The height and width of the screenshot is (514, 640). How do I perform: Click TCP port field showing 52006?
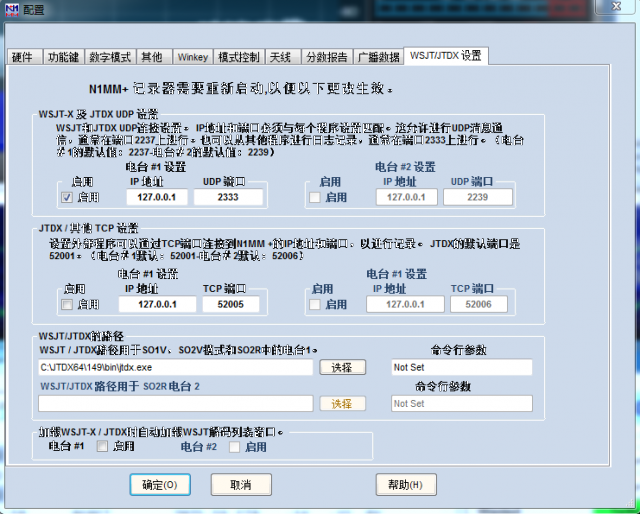coord(479,305)
